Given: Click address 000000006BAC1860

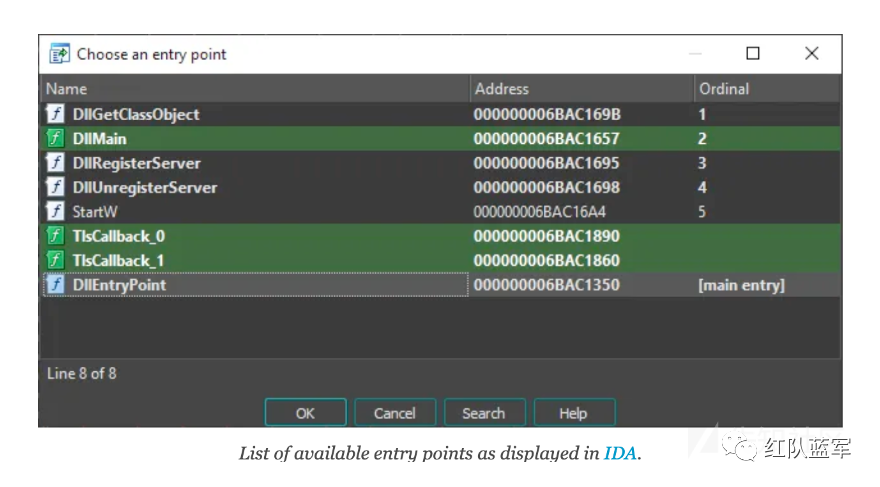Looking at the screenshot, I should pos(547,260).
